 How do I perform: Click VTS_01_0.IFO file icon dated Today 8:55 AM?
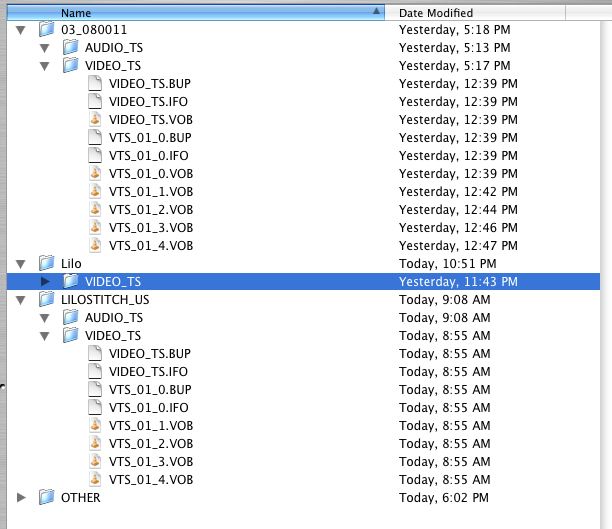click(95, 407)
